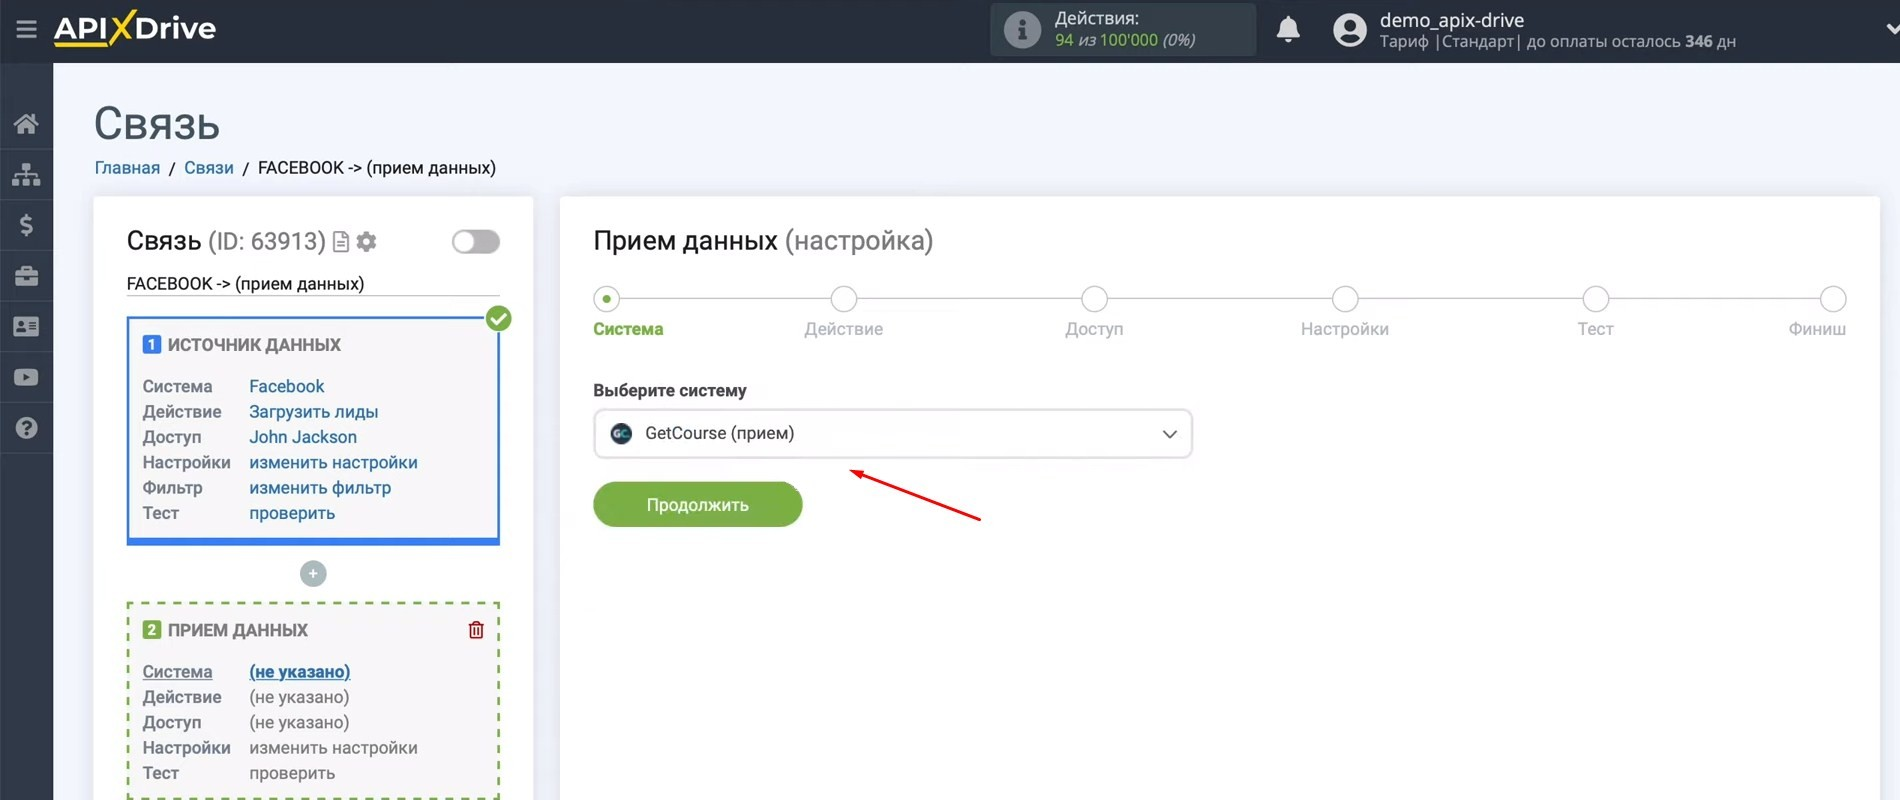Click the Финиш step label
Viewport: 1900px width, 800px height.
[1817, 329]
